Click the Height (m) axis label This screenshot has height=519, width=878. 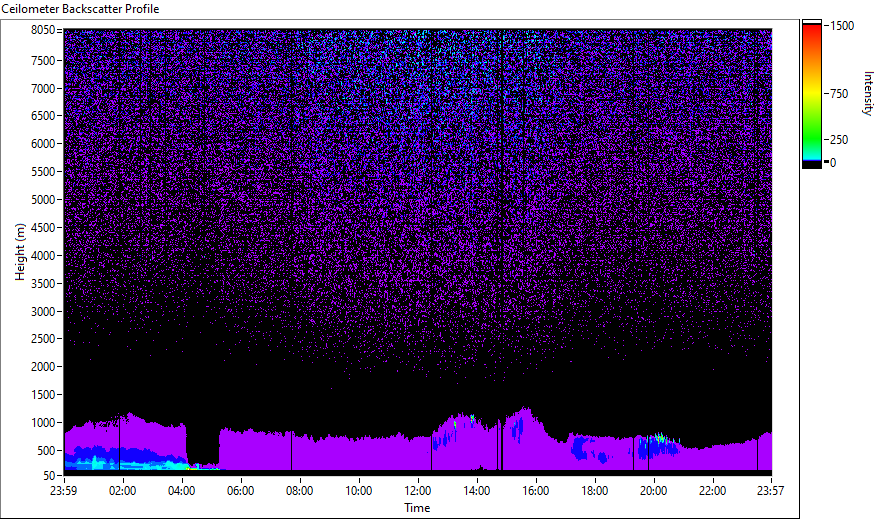(x=20, y=252)
